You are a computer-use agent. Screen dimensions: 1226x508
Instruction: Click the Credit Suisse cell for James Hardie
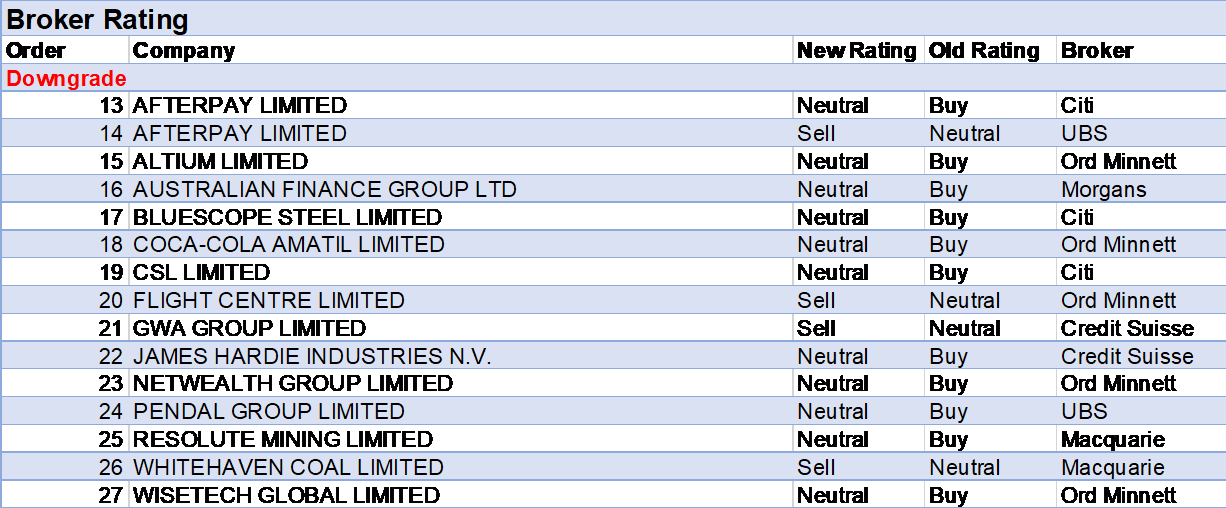coord(1127,357)
